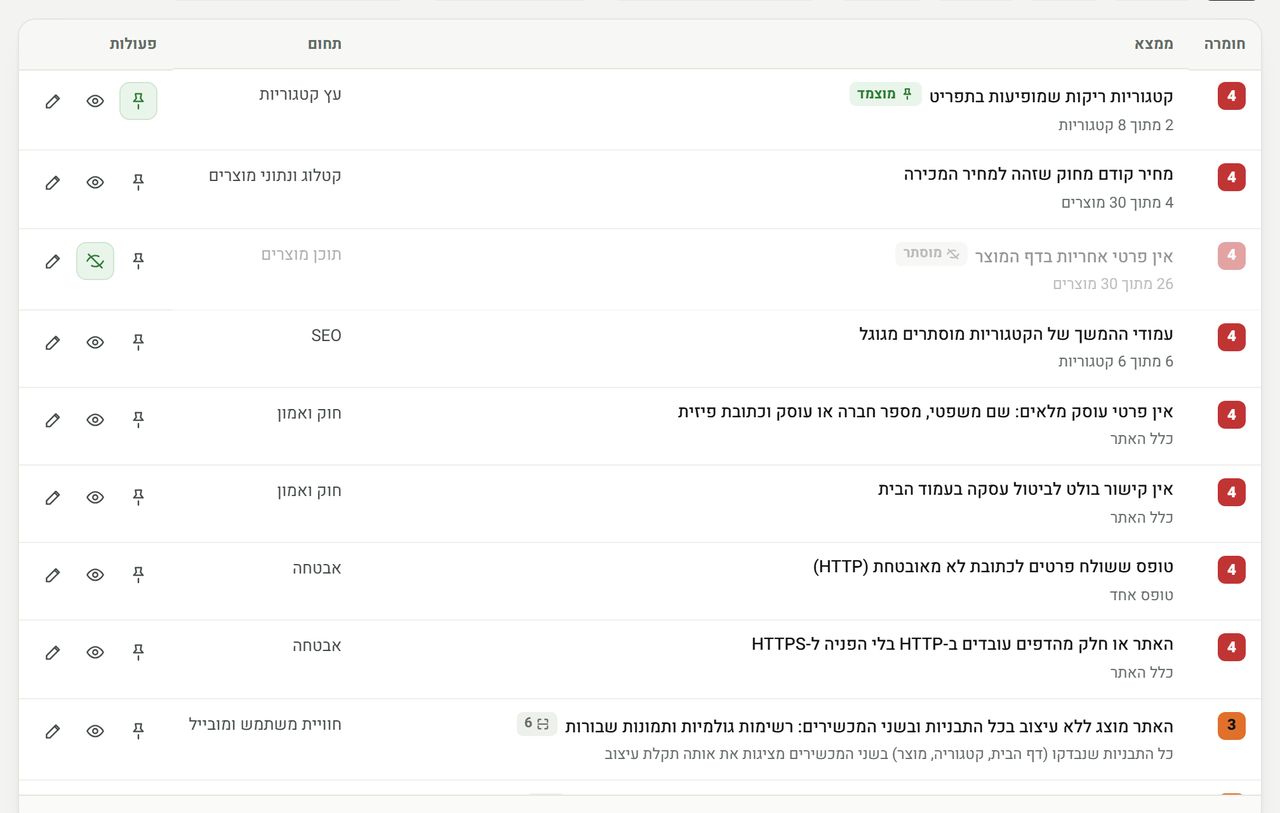
Task: Click the "2 מתוך 8 קטגוריות" subtitle
Action: [1116, 125]
